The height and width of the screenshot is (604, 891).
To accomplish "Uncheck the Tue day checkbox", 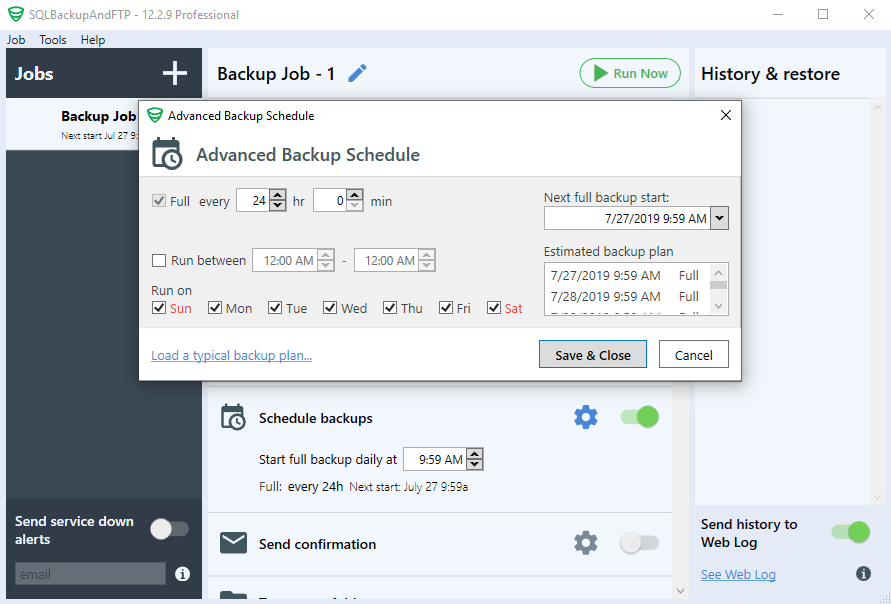I will [x=275, y=308].
